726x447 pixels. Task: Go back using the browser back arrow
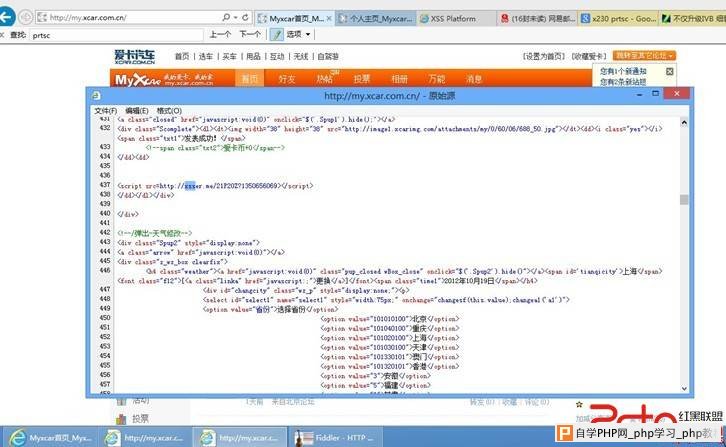6,17
